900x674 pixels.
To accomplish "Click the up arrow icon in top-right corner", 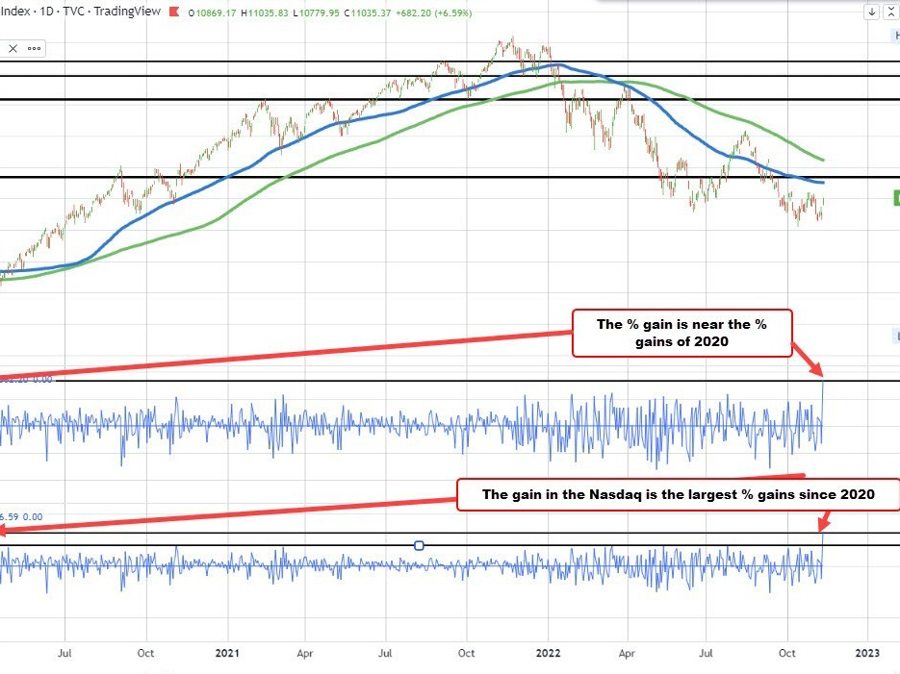I will (x=889, y=12).
